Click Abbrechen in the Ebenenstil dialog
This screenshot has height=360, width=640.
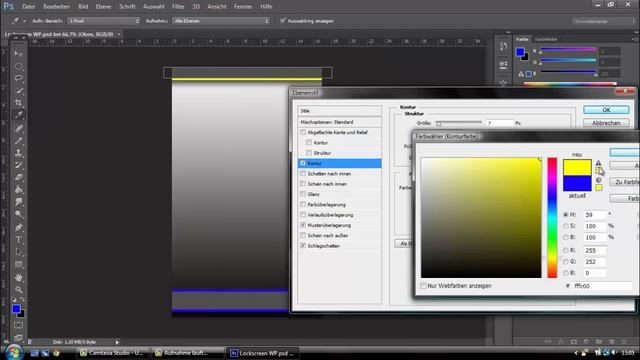[x=606, y=123]
